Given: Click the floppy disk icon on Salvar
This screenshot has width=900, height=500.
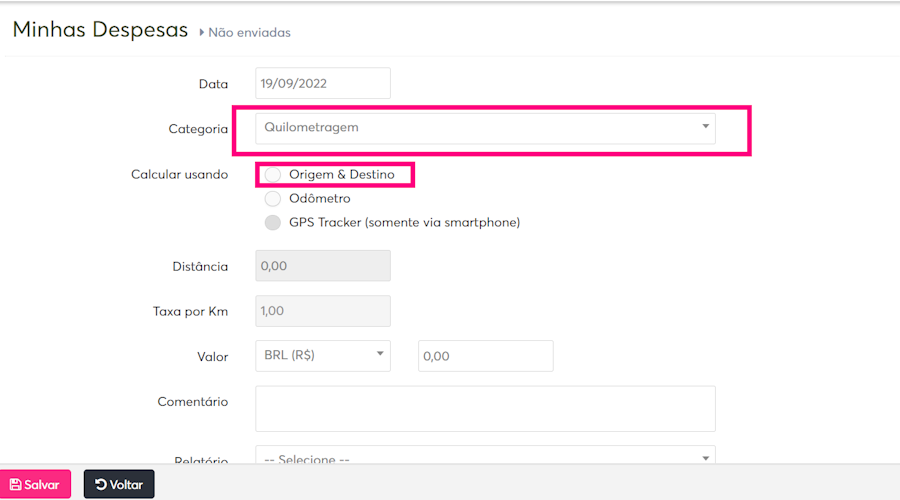Looking at the screenshot, I should (15, 485).
